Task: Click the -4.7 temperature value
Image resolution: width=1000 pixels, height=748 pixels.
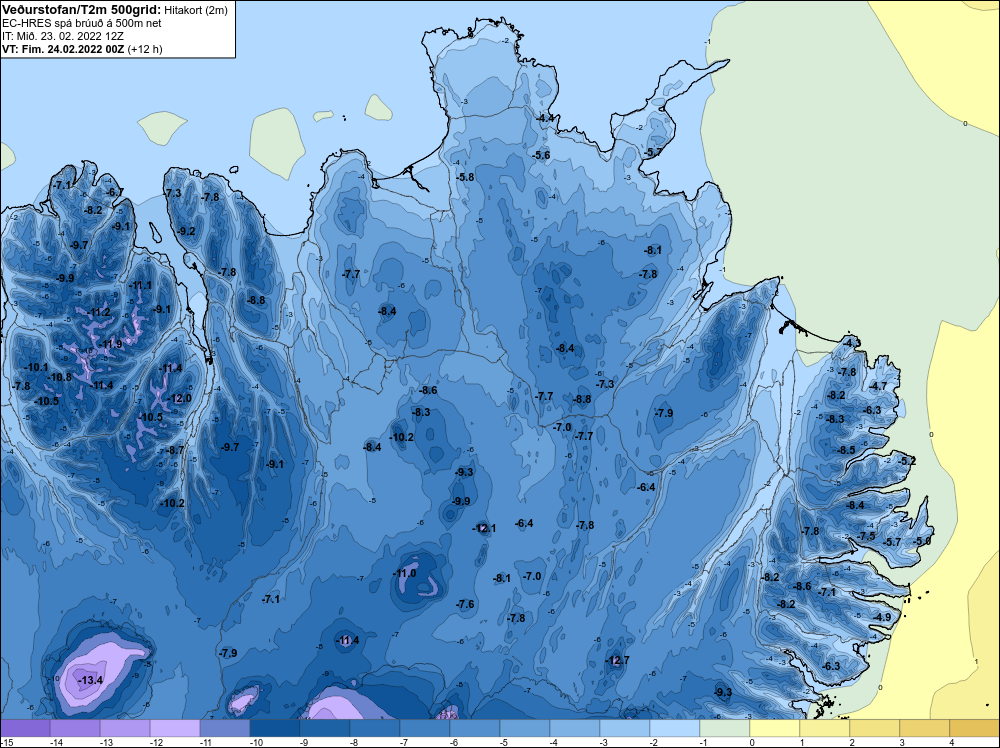Action: pyautogui.click(x=878, y=386)
